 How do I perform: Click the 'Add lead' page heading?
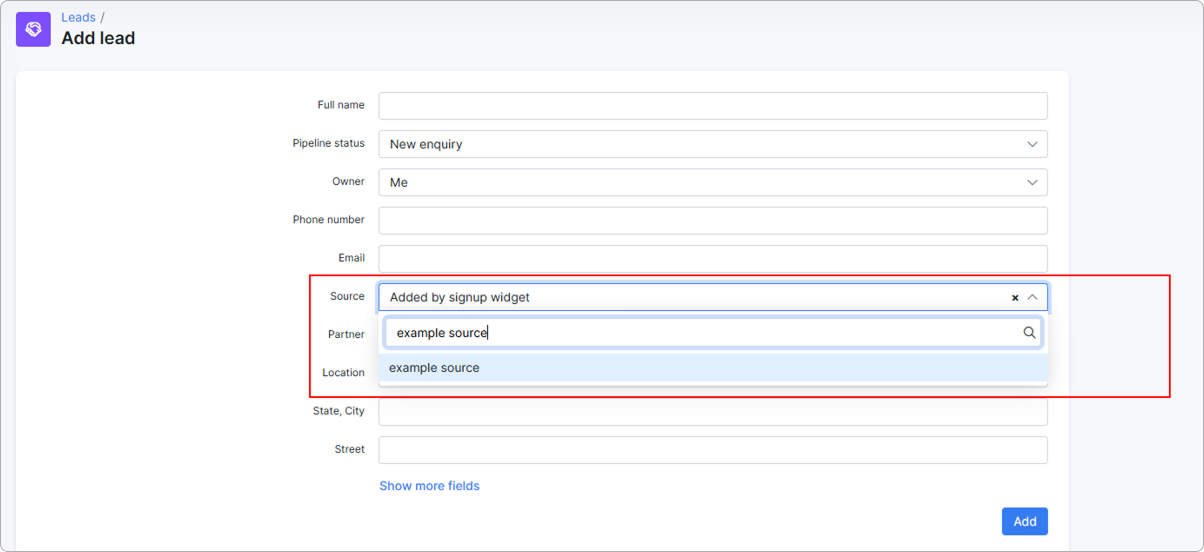click(98, 39)
